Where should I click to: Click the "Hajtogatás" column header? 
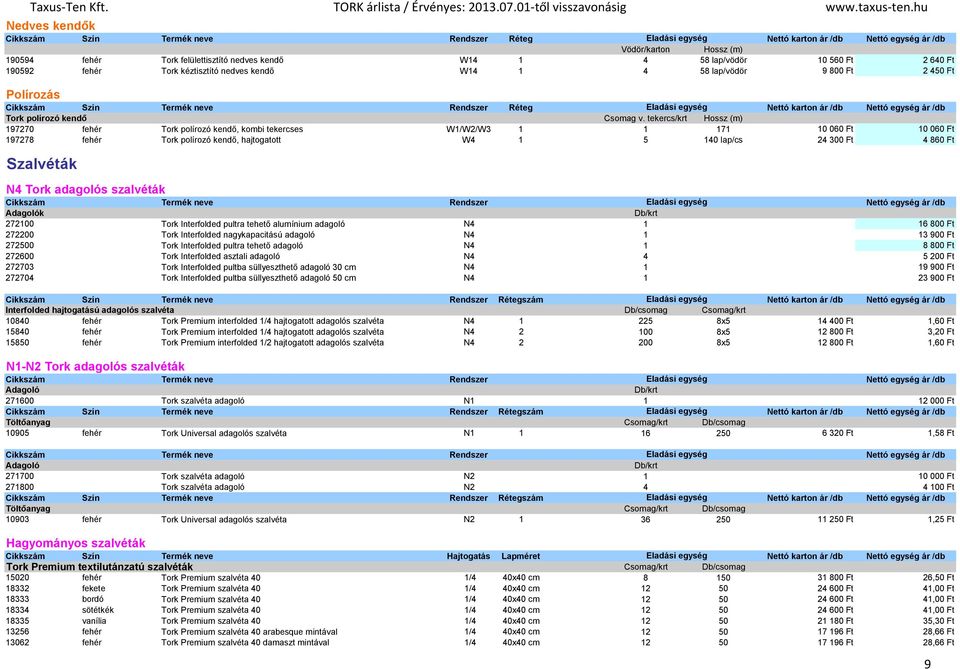pyautogui.click(x=468, y=556)
